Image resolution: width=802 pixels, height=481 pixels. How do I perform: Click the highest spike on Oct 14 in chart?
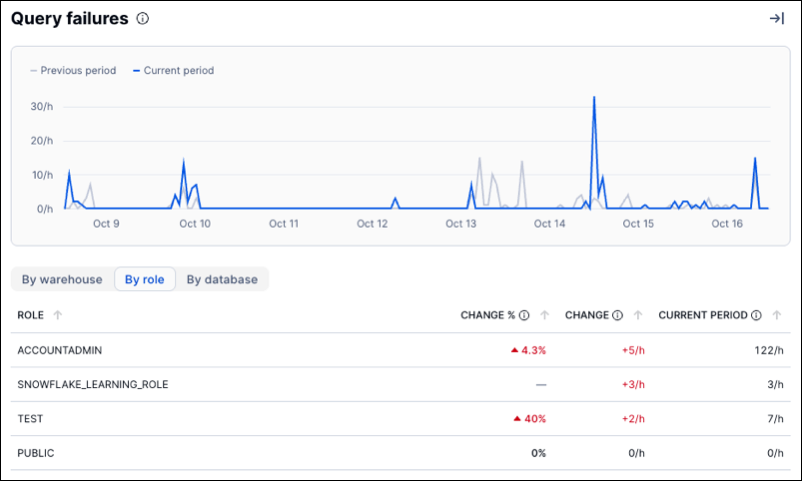594,98
